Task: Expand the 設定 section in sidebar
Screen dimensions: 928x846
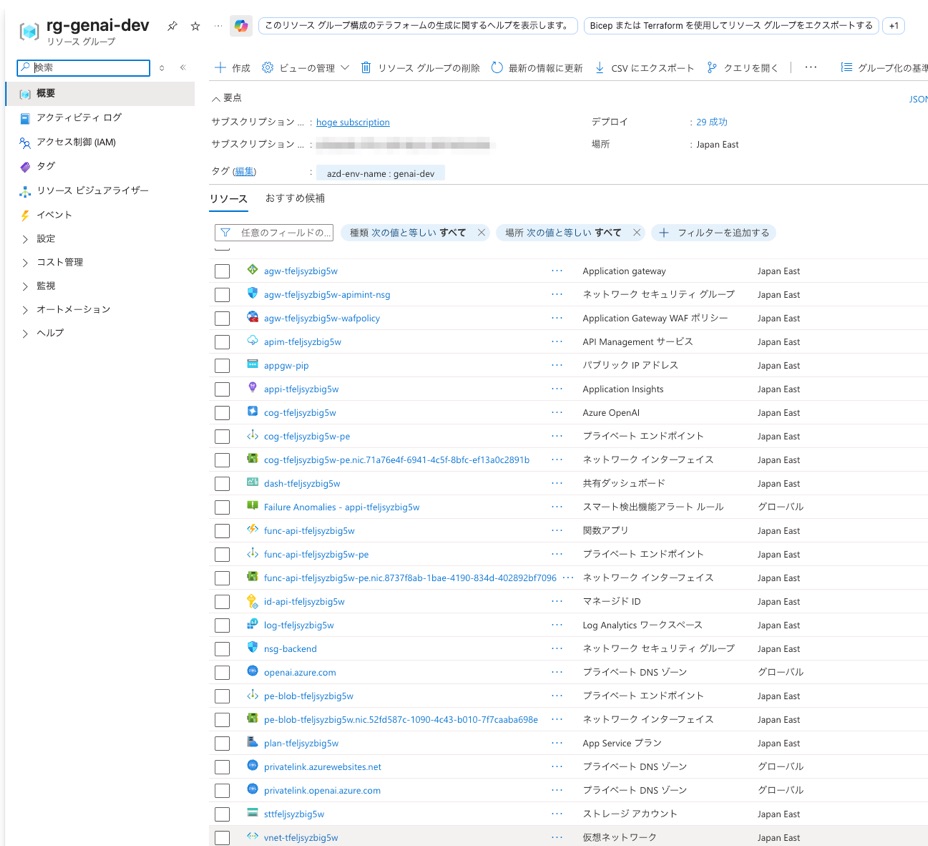Action: tap(25, 239)
